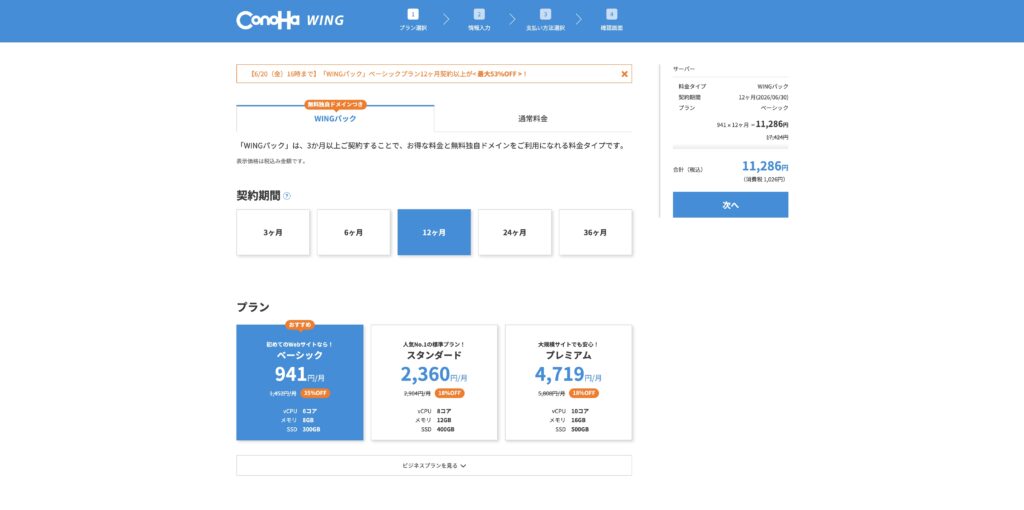Choose the 24ヶ月 contract period

515,232
